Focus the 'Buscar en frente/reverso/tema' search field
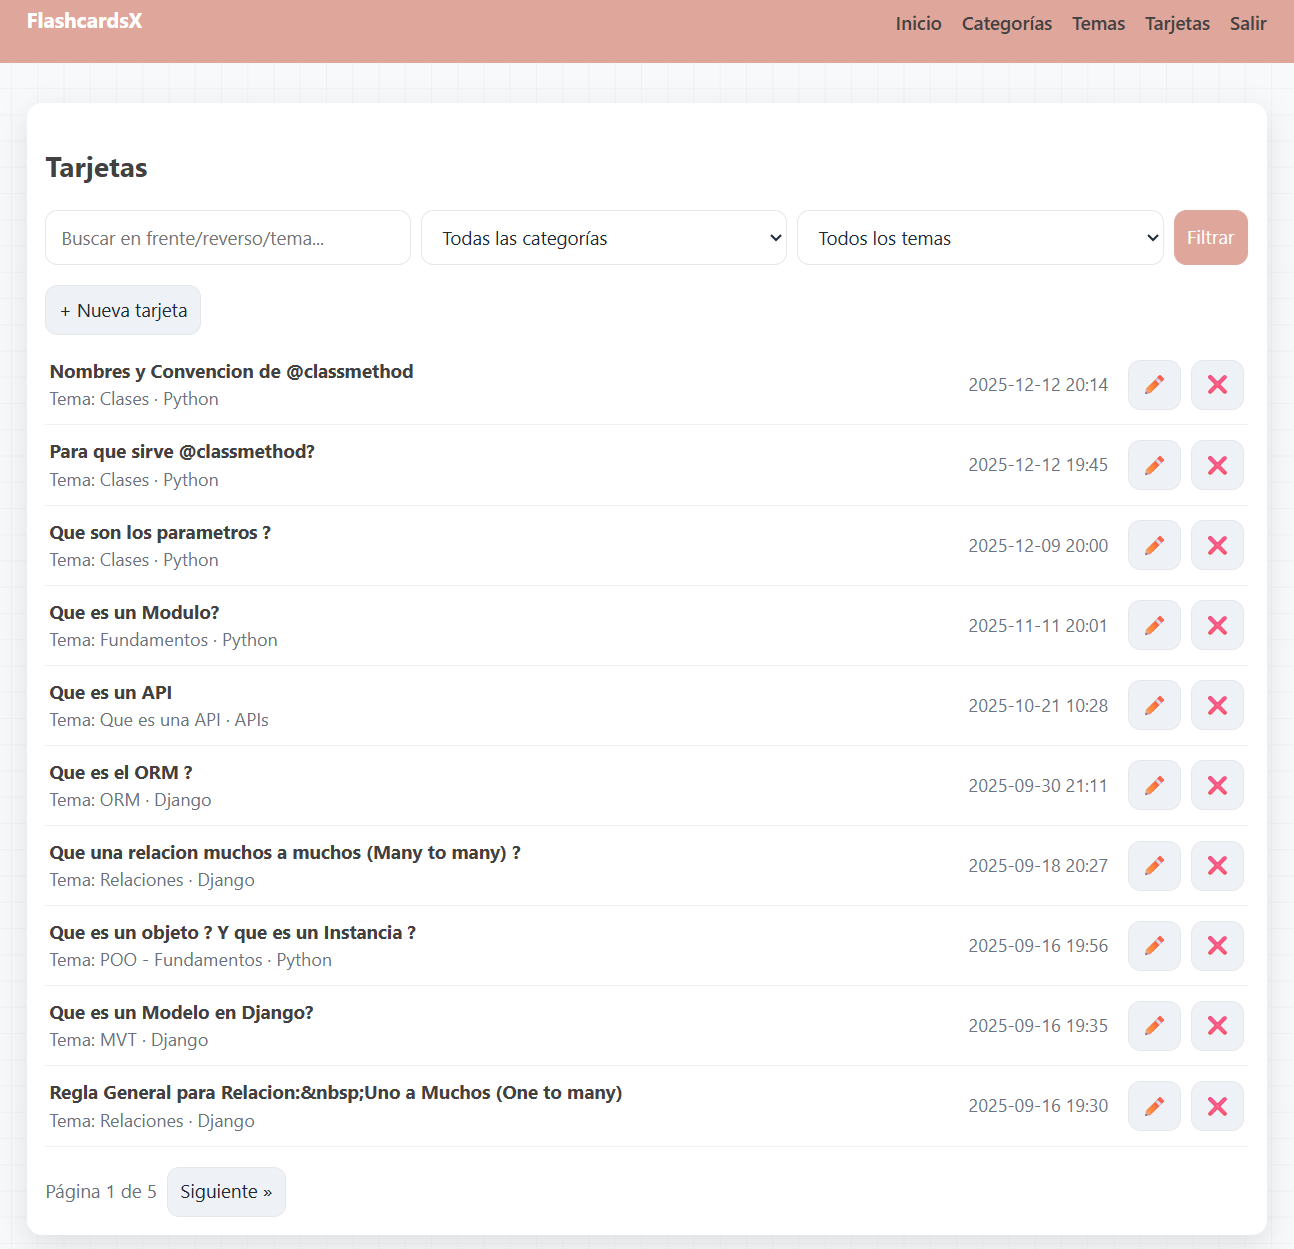Screen dimensions: 1294x1249 (x=228, y=238)
